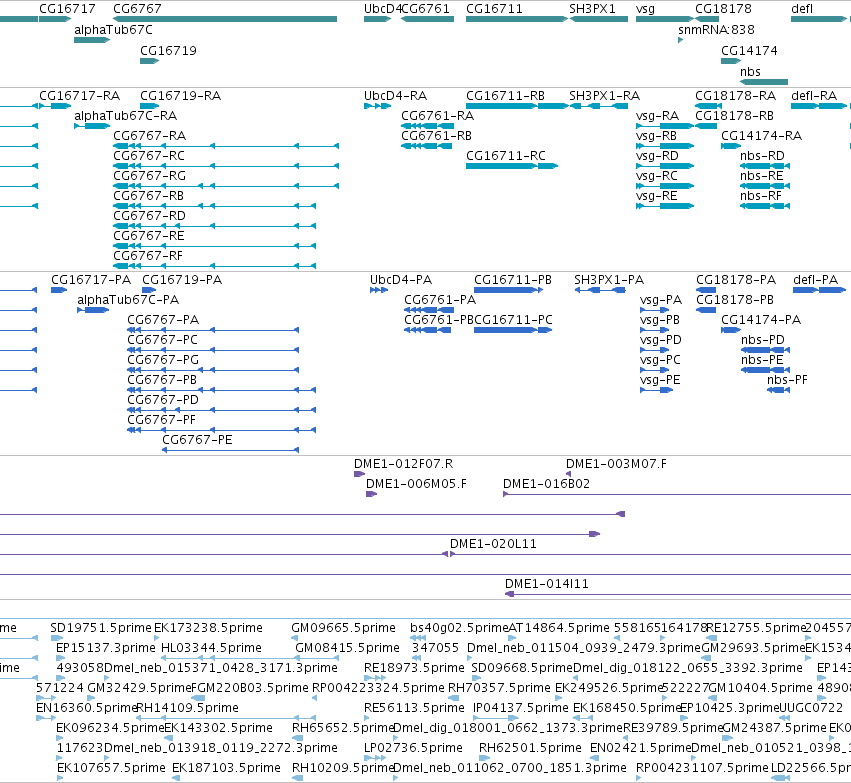Select transcript CG6767-RF label
Screen dimensions: 851x783
point(148,256)
